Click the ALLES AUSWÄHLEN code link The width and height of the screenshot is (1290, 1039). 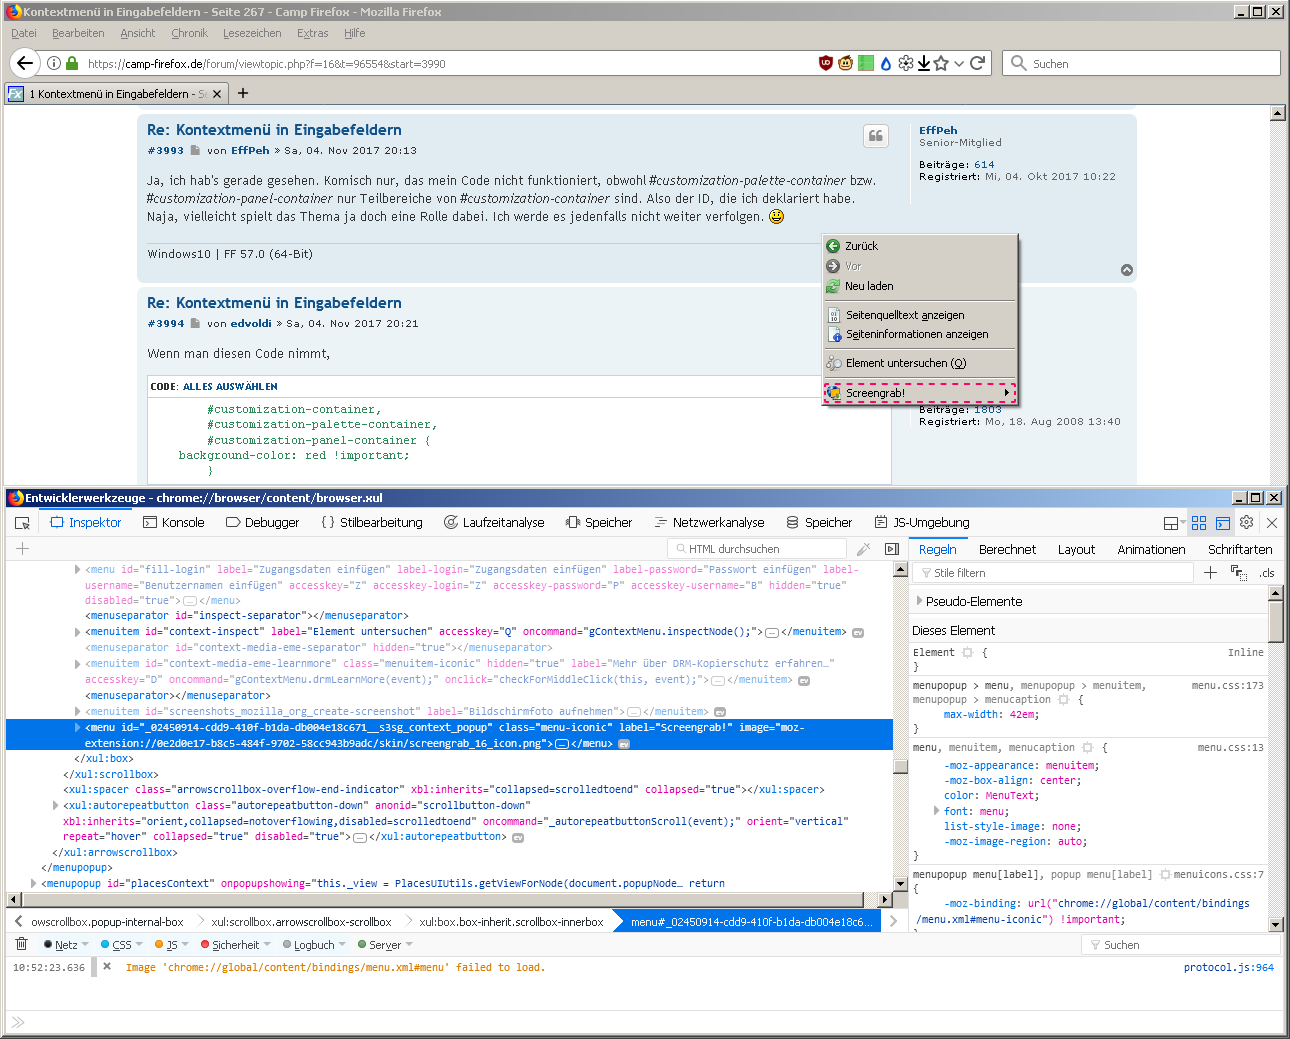tap(230, 386)
